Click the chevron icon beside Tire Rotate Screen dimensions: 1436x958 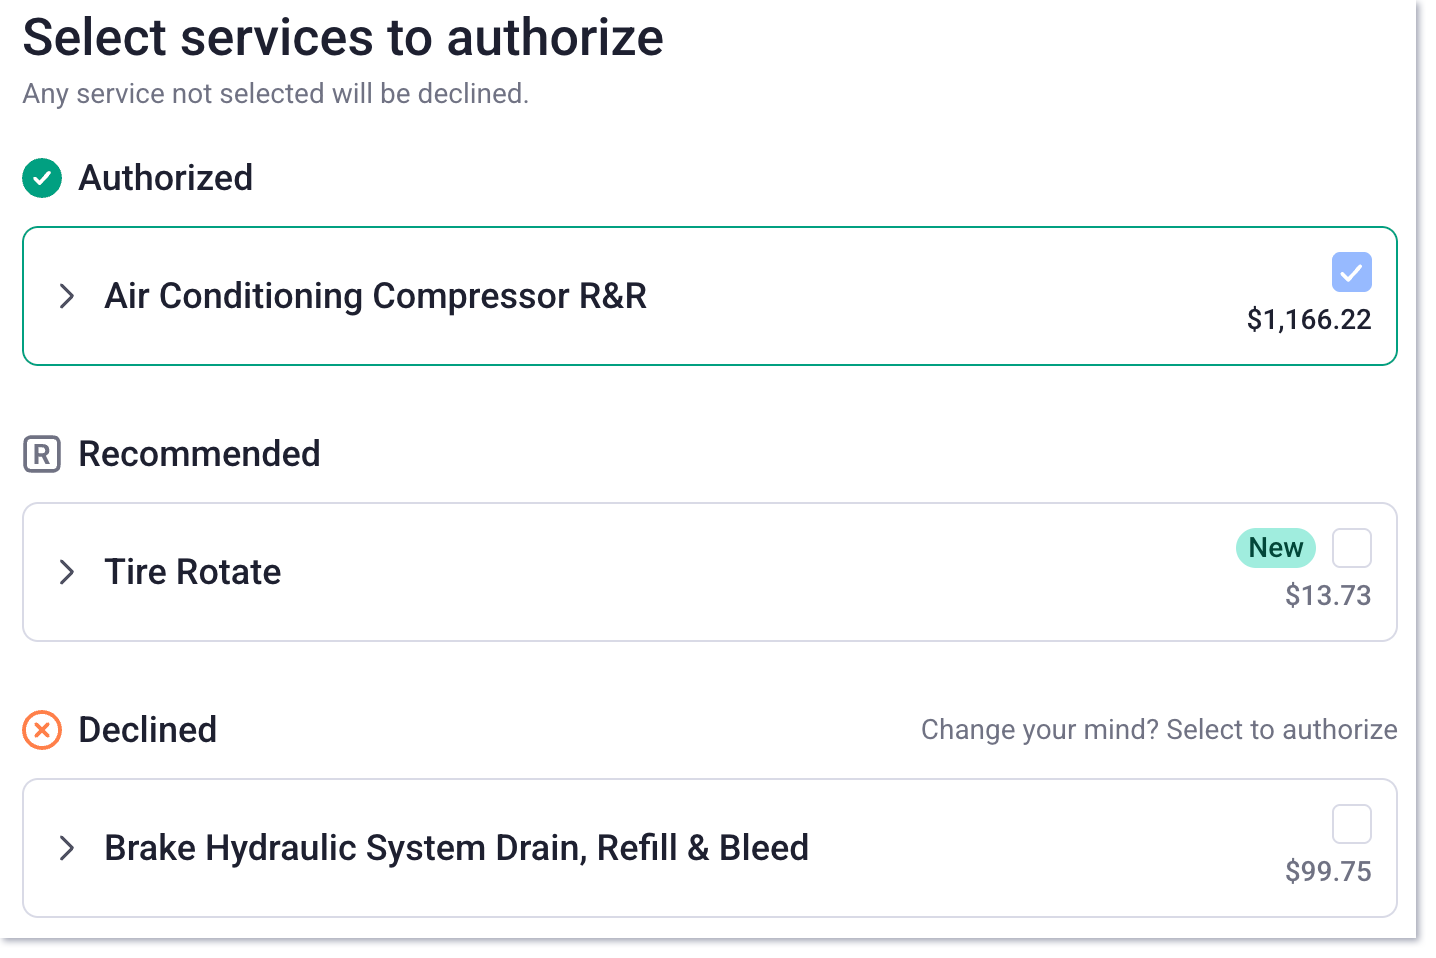(x=66, y=572)
